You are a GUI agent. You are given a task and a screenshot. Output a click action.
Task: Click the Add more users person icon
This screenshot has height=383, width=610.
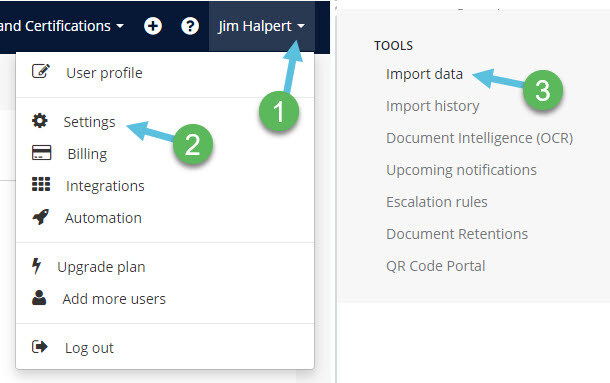coord(39,297)
